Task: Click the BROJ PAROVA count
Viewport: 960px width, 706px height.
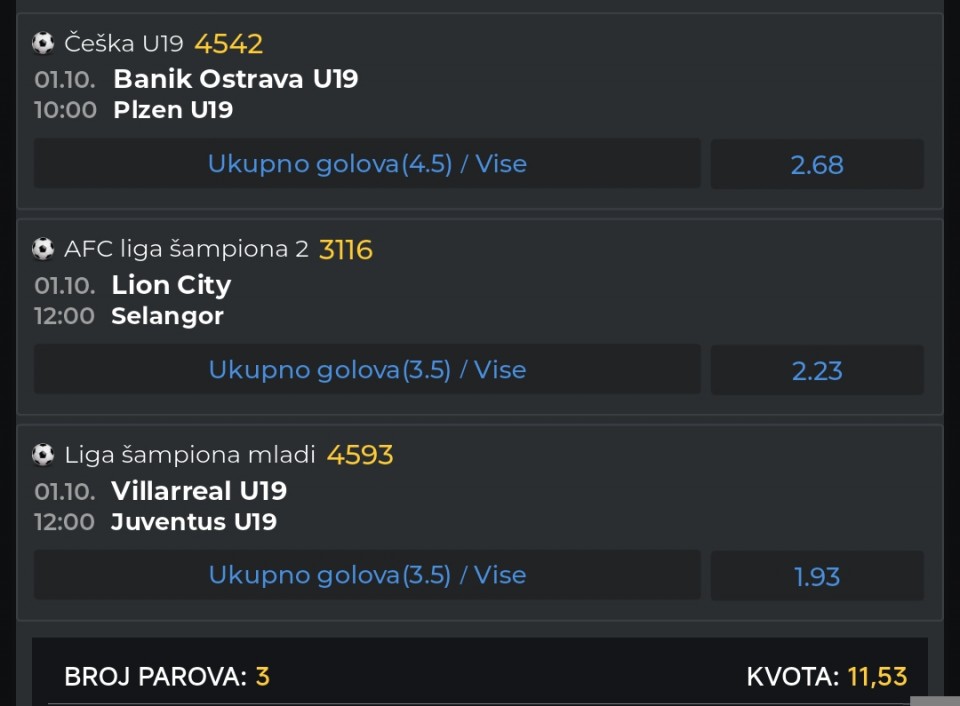Action: pos(263,677)
